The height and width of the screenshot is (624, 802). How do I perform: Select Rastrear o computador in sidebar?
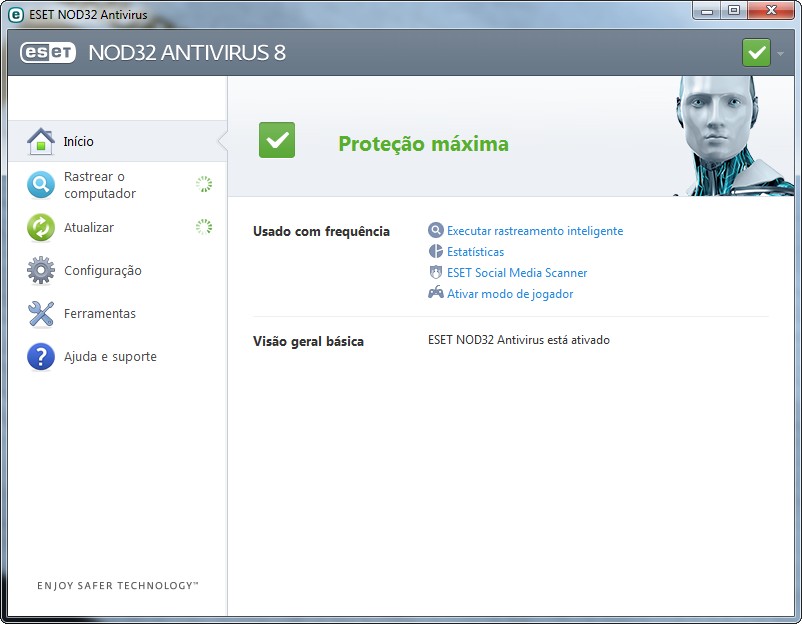pyautogui.click(x=118, y=185)
